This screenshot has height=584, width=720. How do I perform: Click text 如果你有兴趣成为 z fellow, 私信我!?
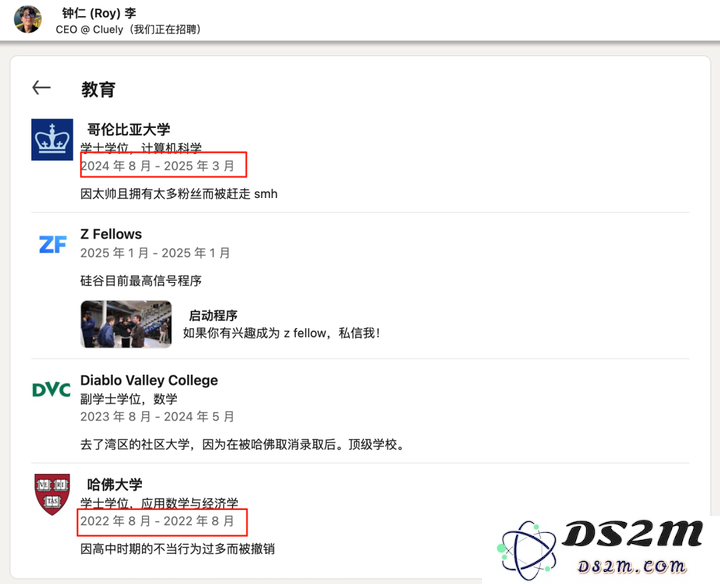[281, 333]
